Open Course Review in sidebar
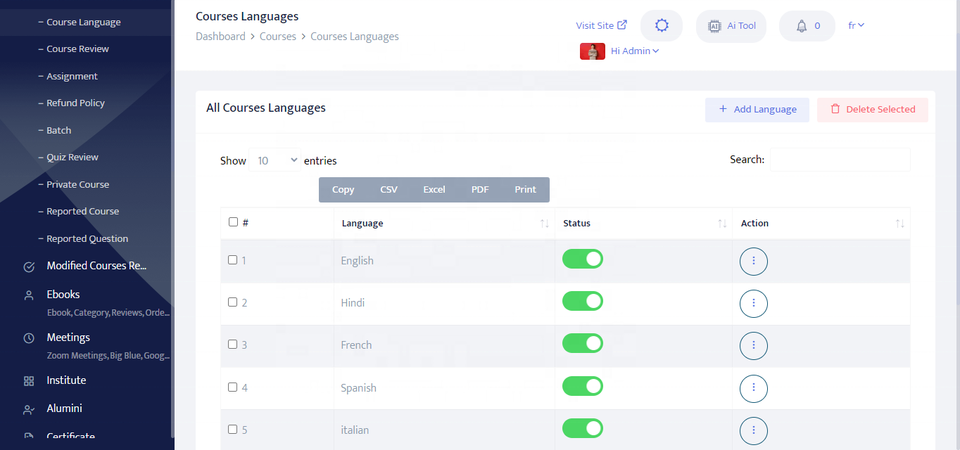This screenshot has width=960, height=450. pos(77,49)
